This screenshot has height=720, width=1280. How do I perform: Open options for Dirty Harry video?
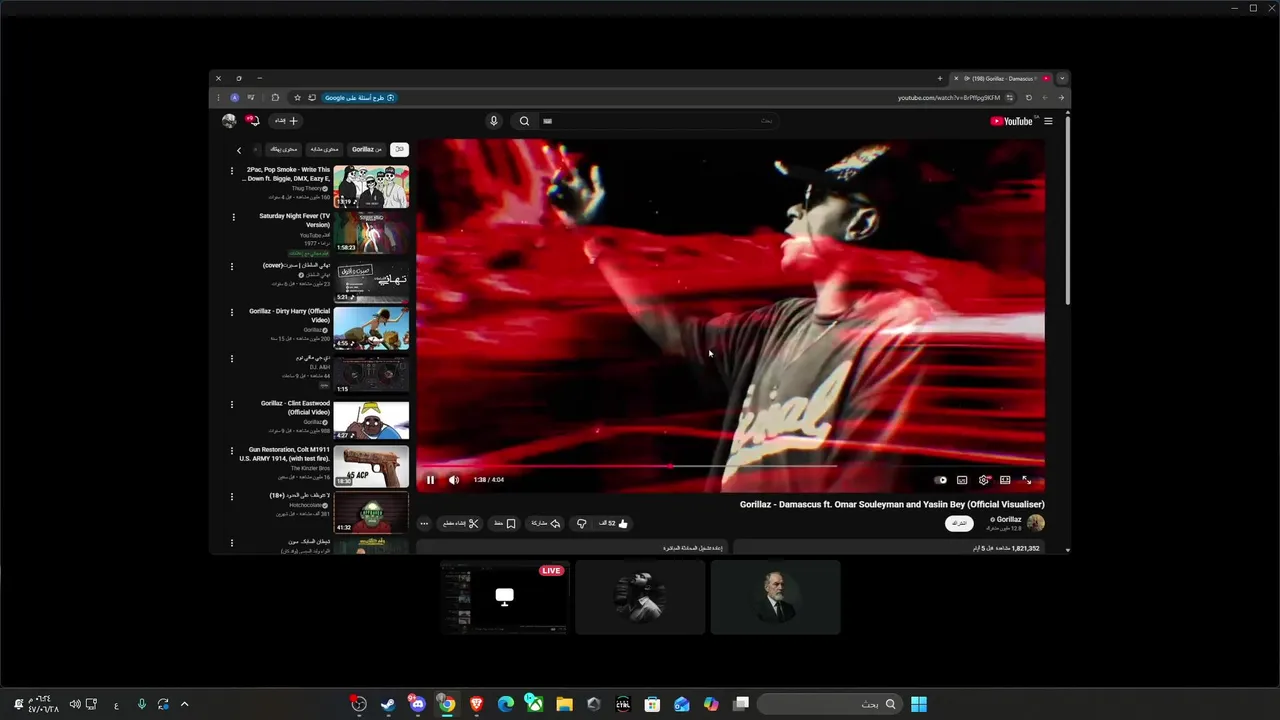[x=232, y=312]
